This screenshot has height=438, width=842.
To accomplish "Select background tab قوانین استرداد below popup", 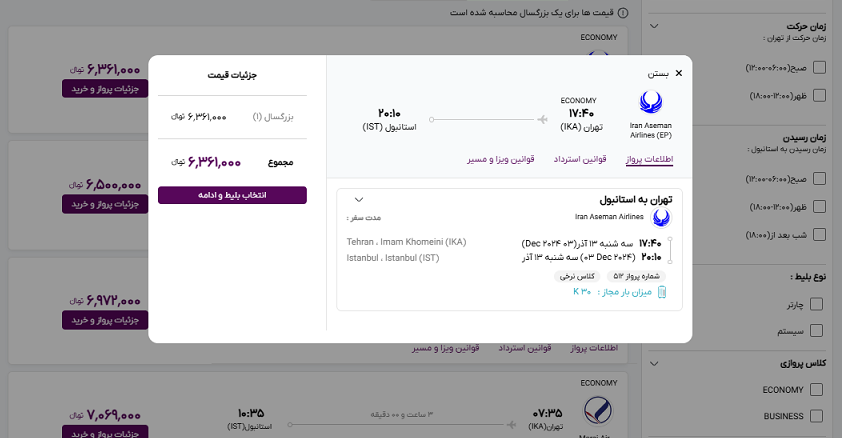I will pos(525,348).
